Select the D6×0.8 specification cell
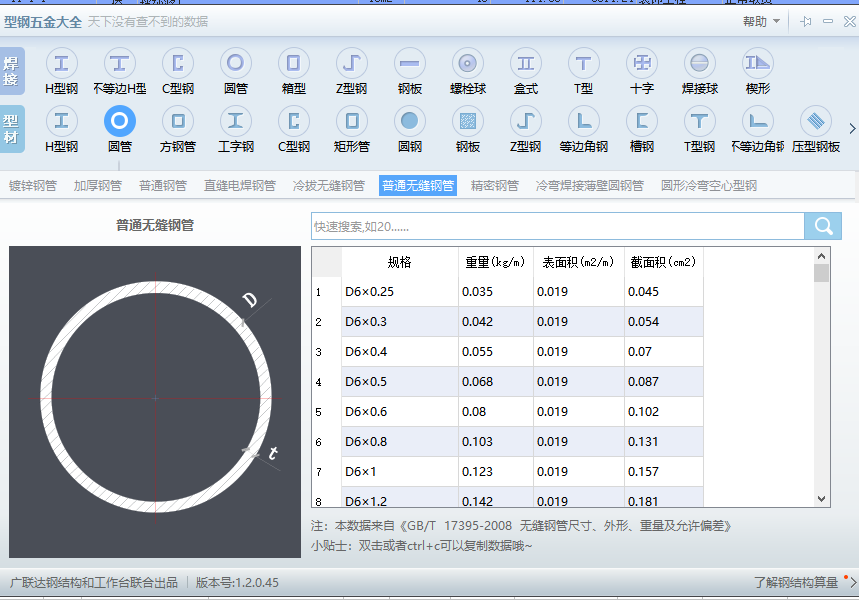This screenshot has width=859, height=608. click(399, 441)
